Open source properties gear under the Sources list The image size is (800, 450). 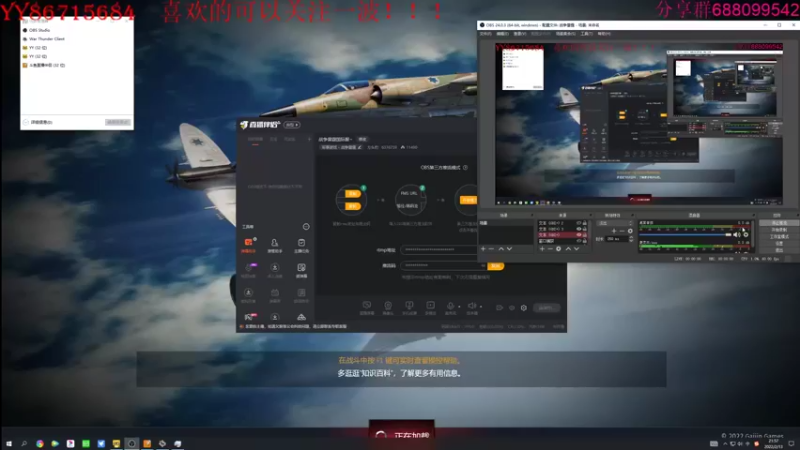(559, 249)
